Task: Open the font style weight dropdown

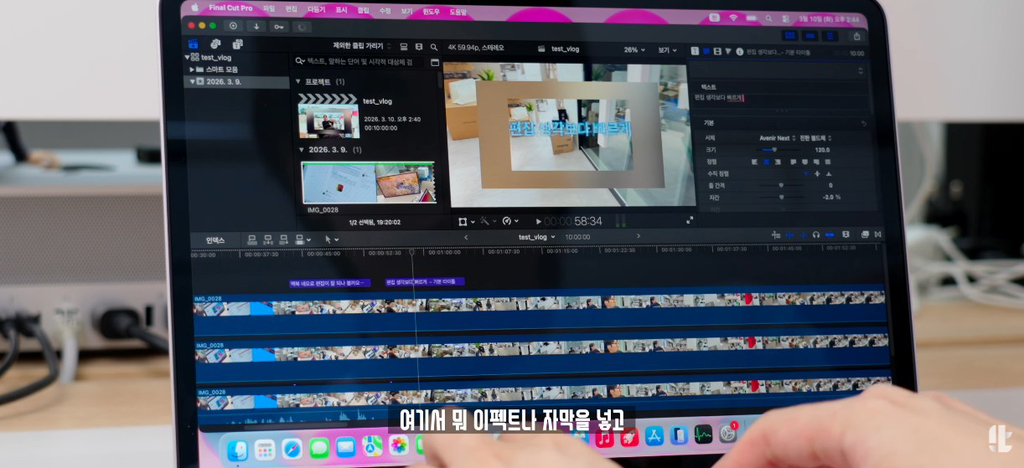Action: tap(816, 138)
